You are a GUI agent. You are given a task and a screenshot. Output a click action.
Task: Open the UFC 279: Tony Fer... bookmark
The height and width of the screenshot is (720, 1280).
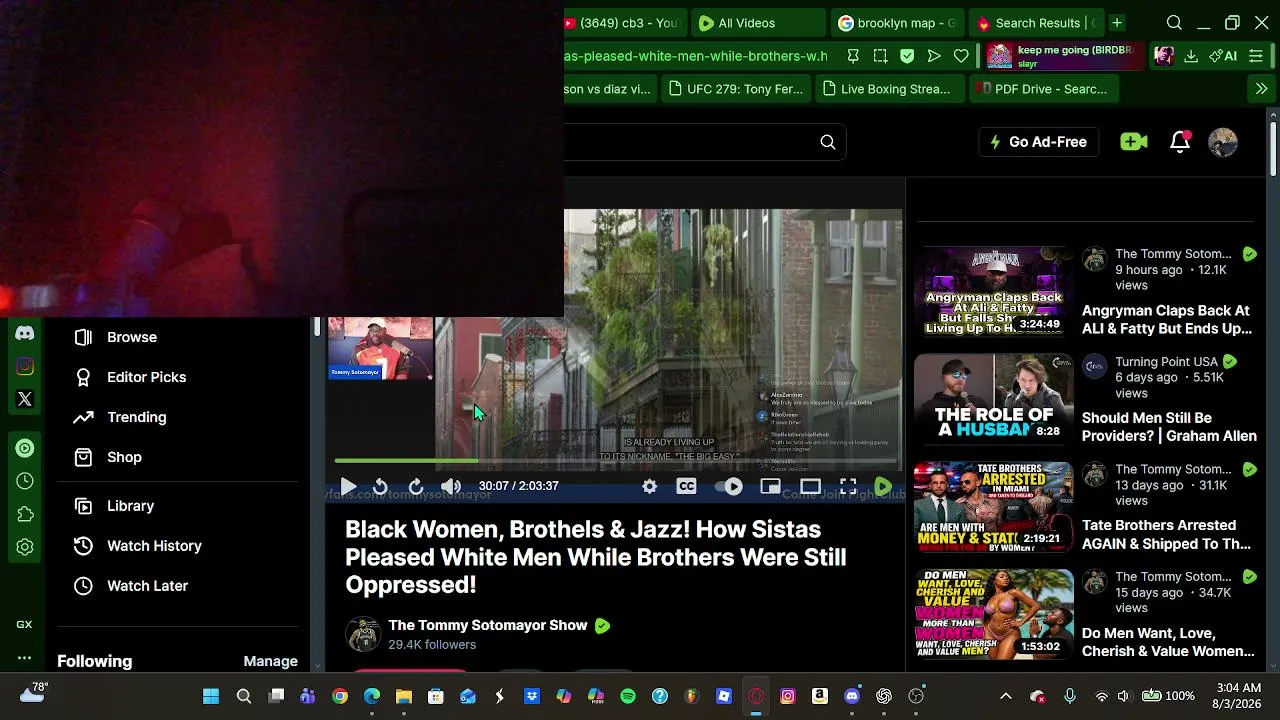pos(735,89)
